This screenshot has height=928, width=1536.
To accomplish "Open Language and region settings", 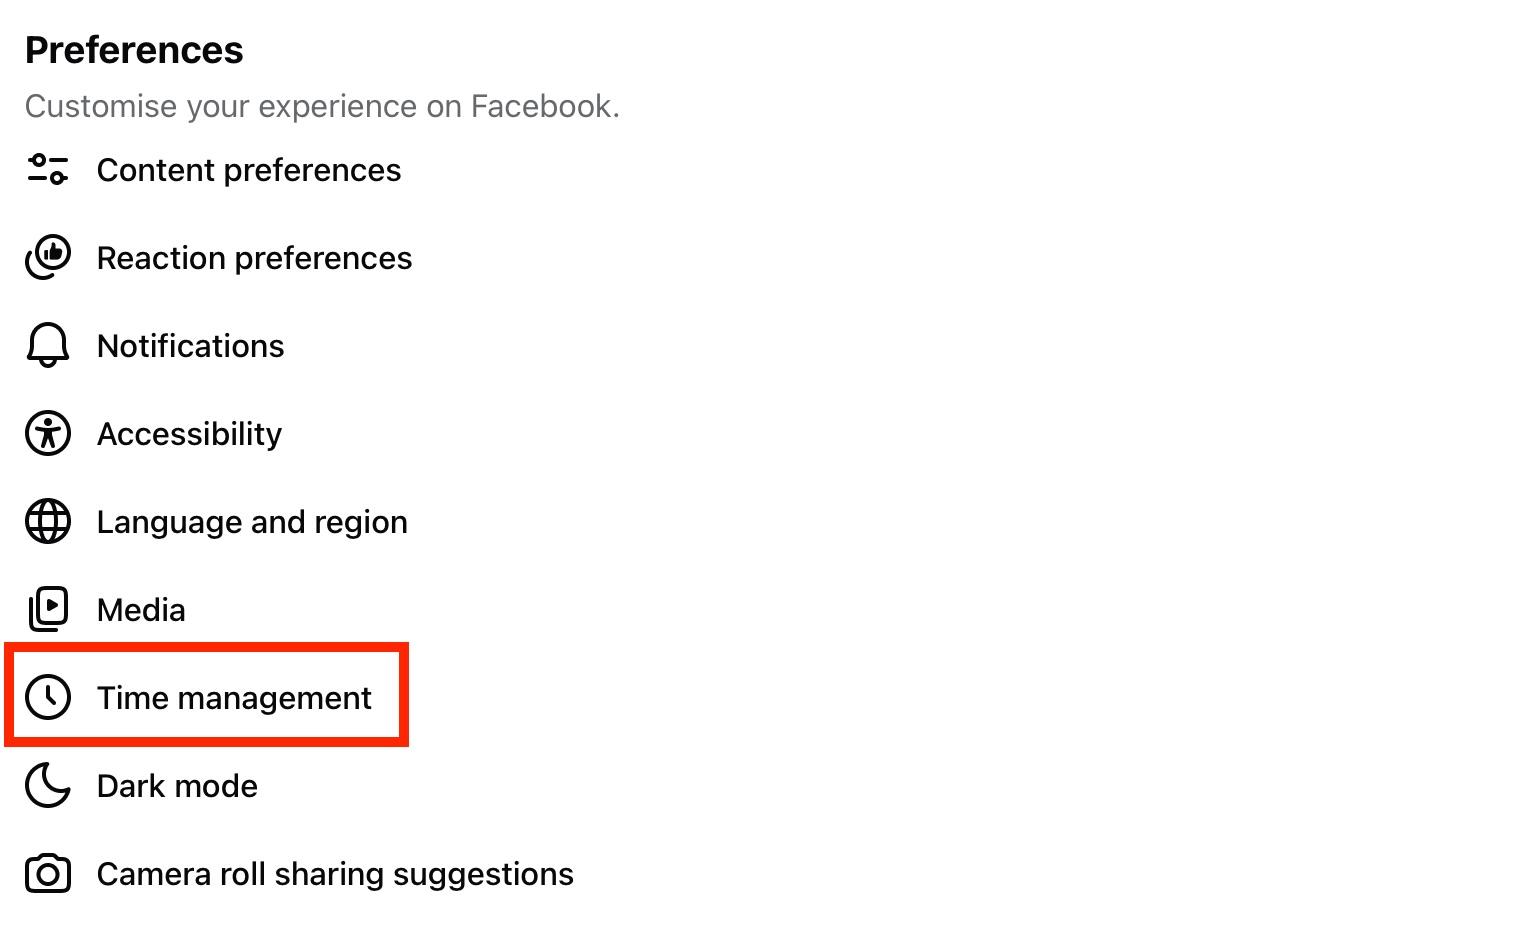I will tap(252, 522).
